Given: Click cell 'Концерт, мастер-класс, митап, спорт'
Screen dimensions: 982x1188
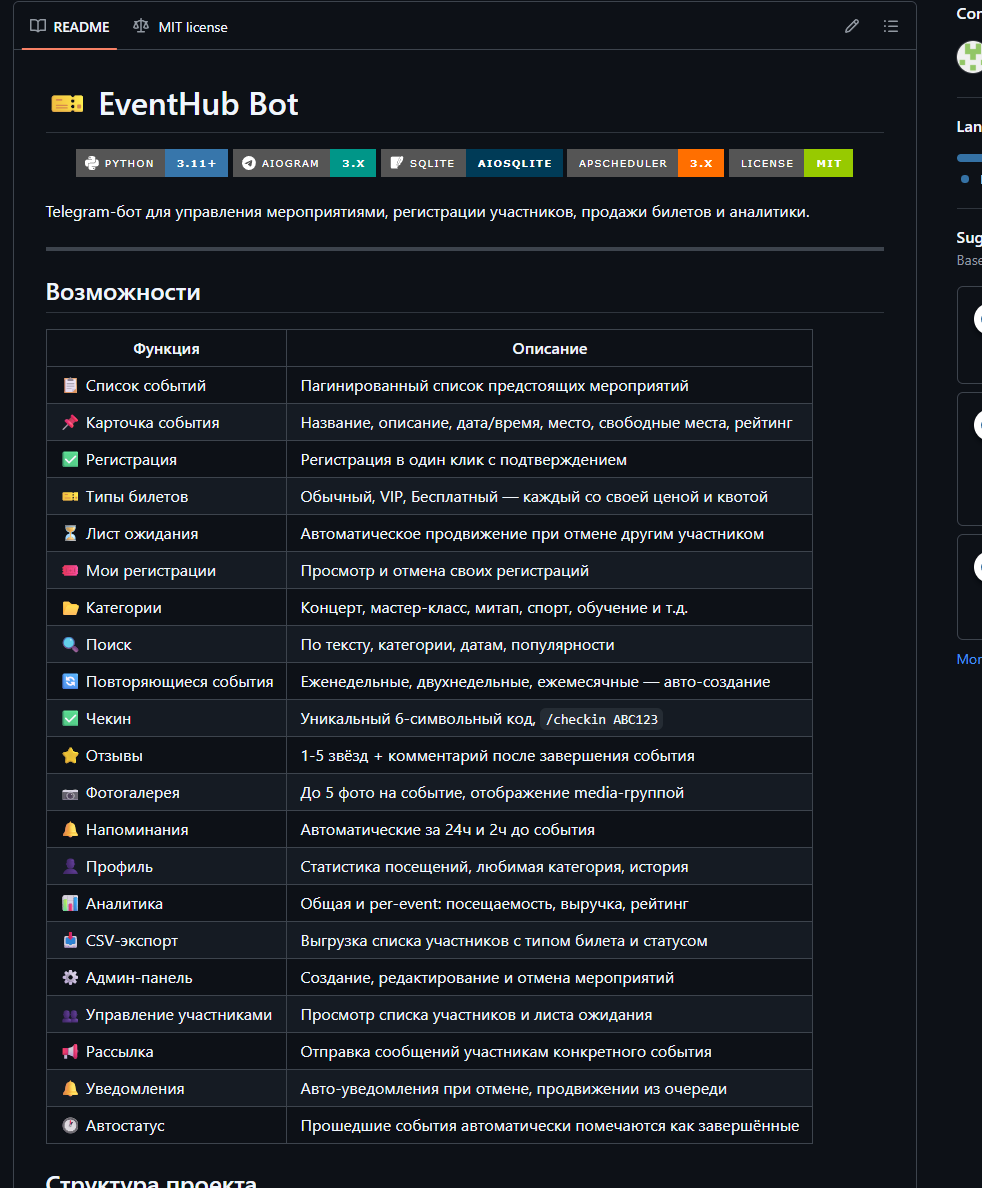Looking at the screenshot, I should tap(549, 608).
